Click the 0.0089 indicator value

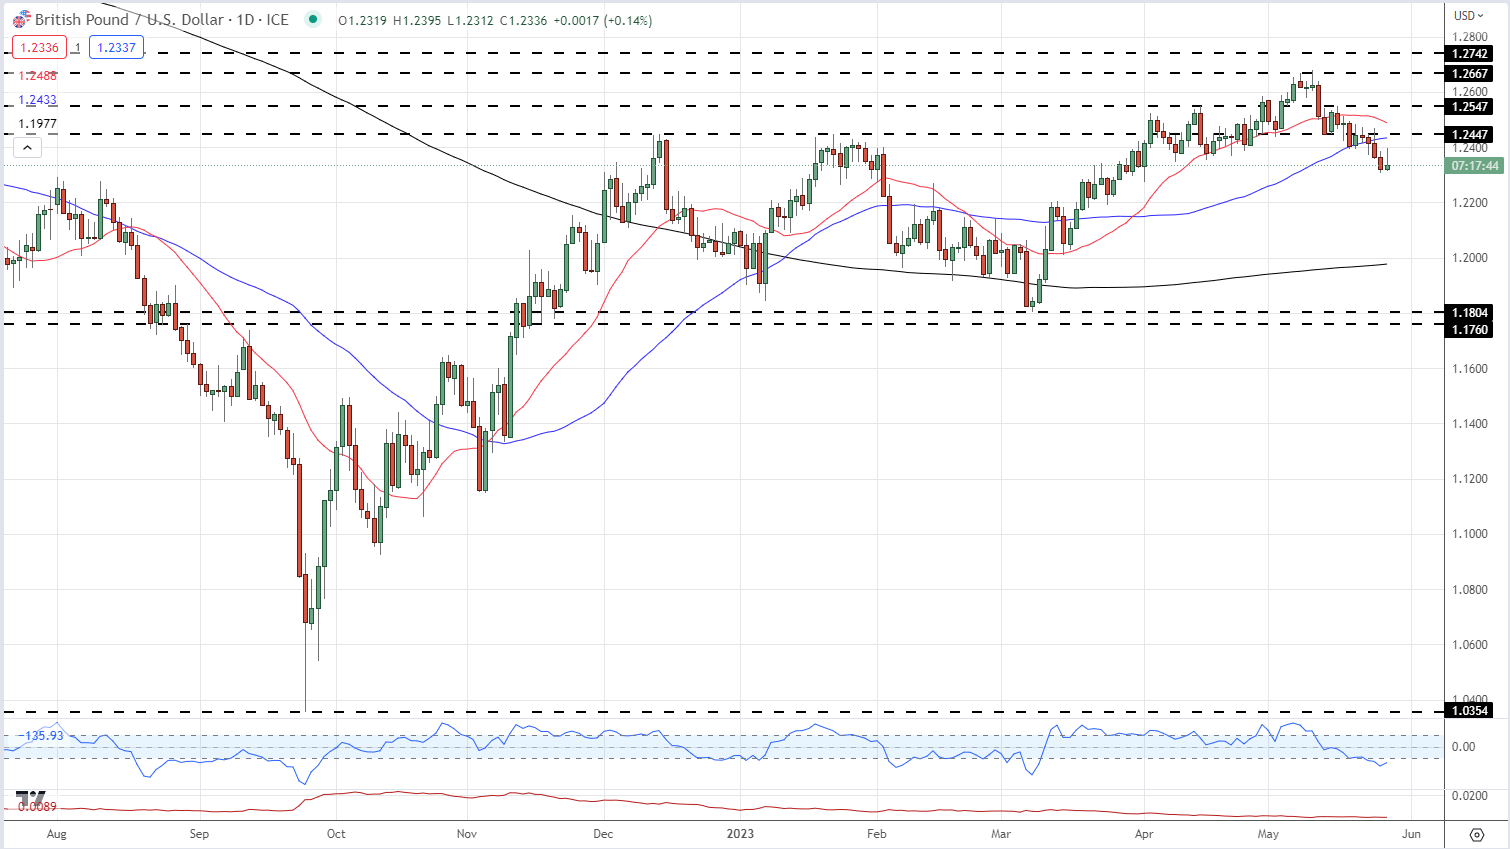(x=37, y=807)
